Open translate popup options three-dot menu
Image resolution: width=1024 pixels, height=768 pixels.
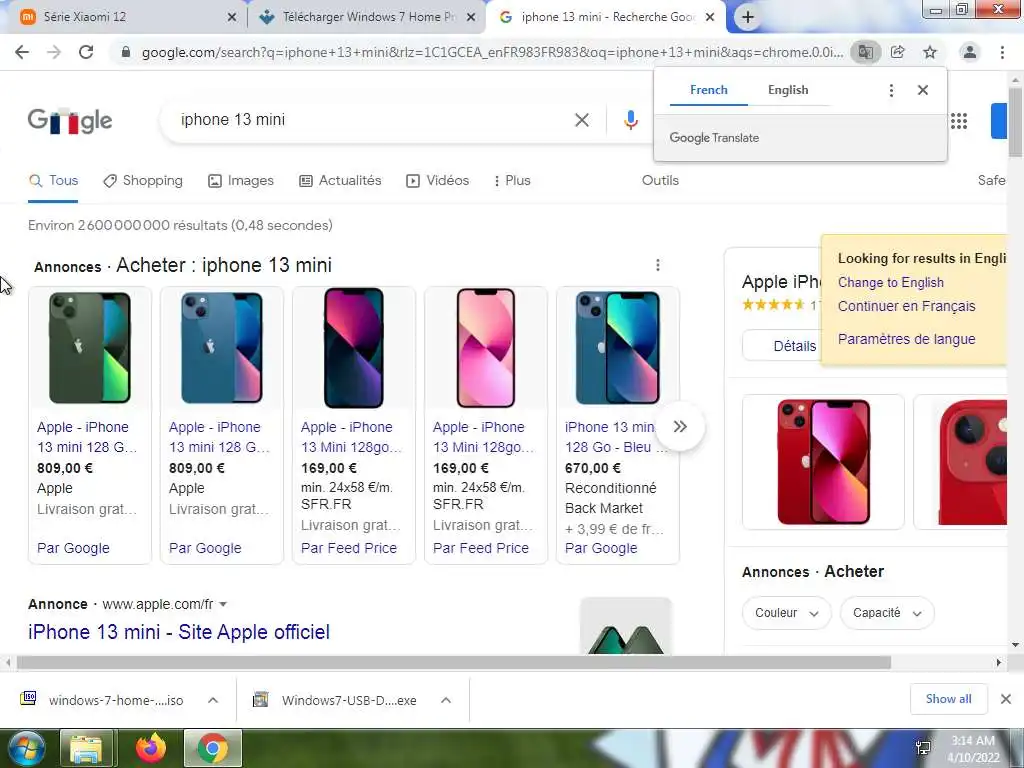pyautogui.click(x=891, y=90)
